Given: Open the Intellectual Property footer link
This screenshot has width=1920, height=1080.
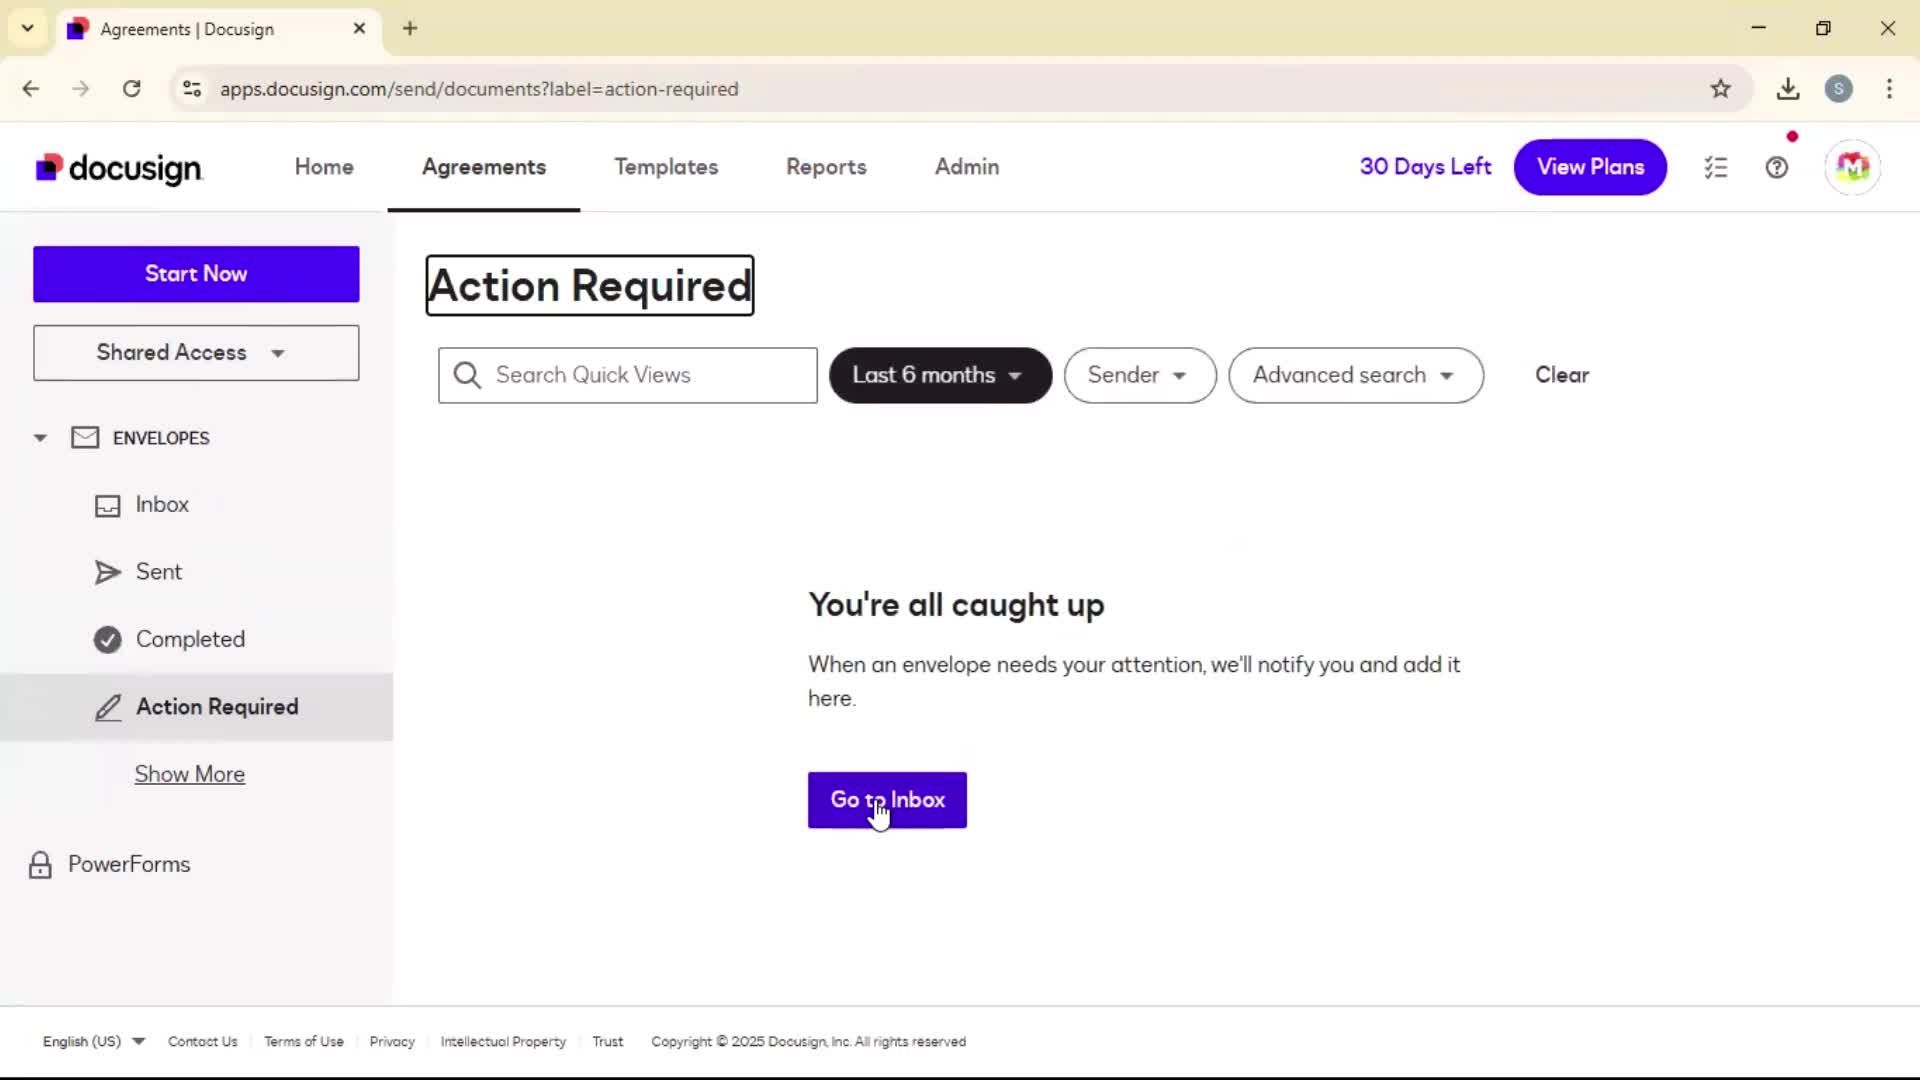Looking at the screenshot, I should [x=503, y=1041].
